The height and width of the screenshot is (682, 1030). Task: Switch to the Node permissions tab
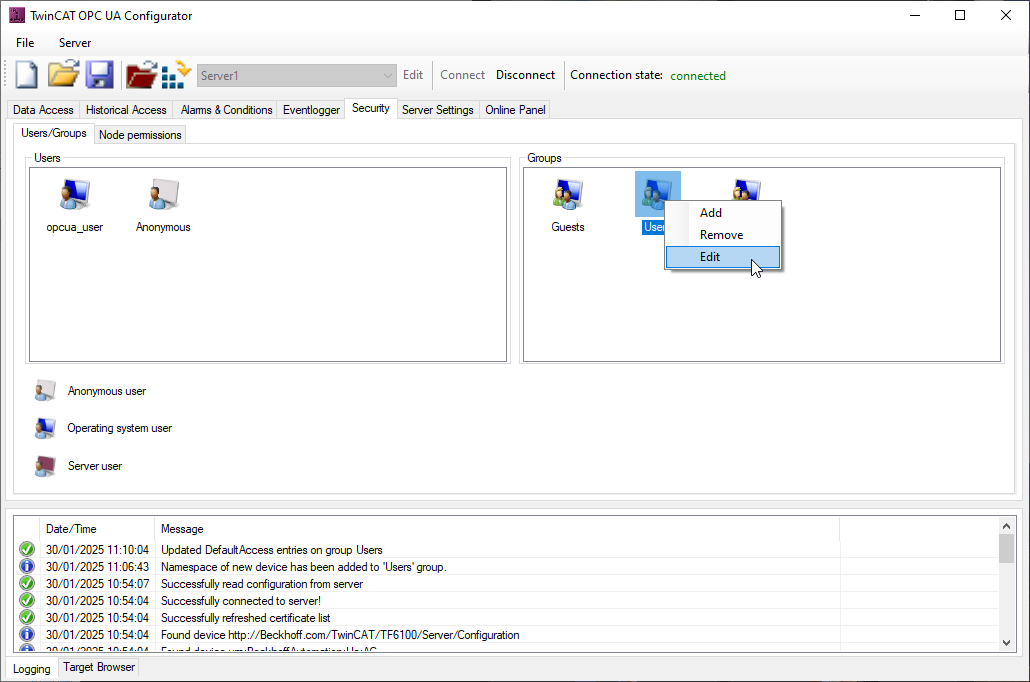coord(140,135)
